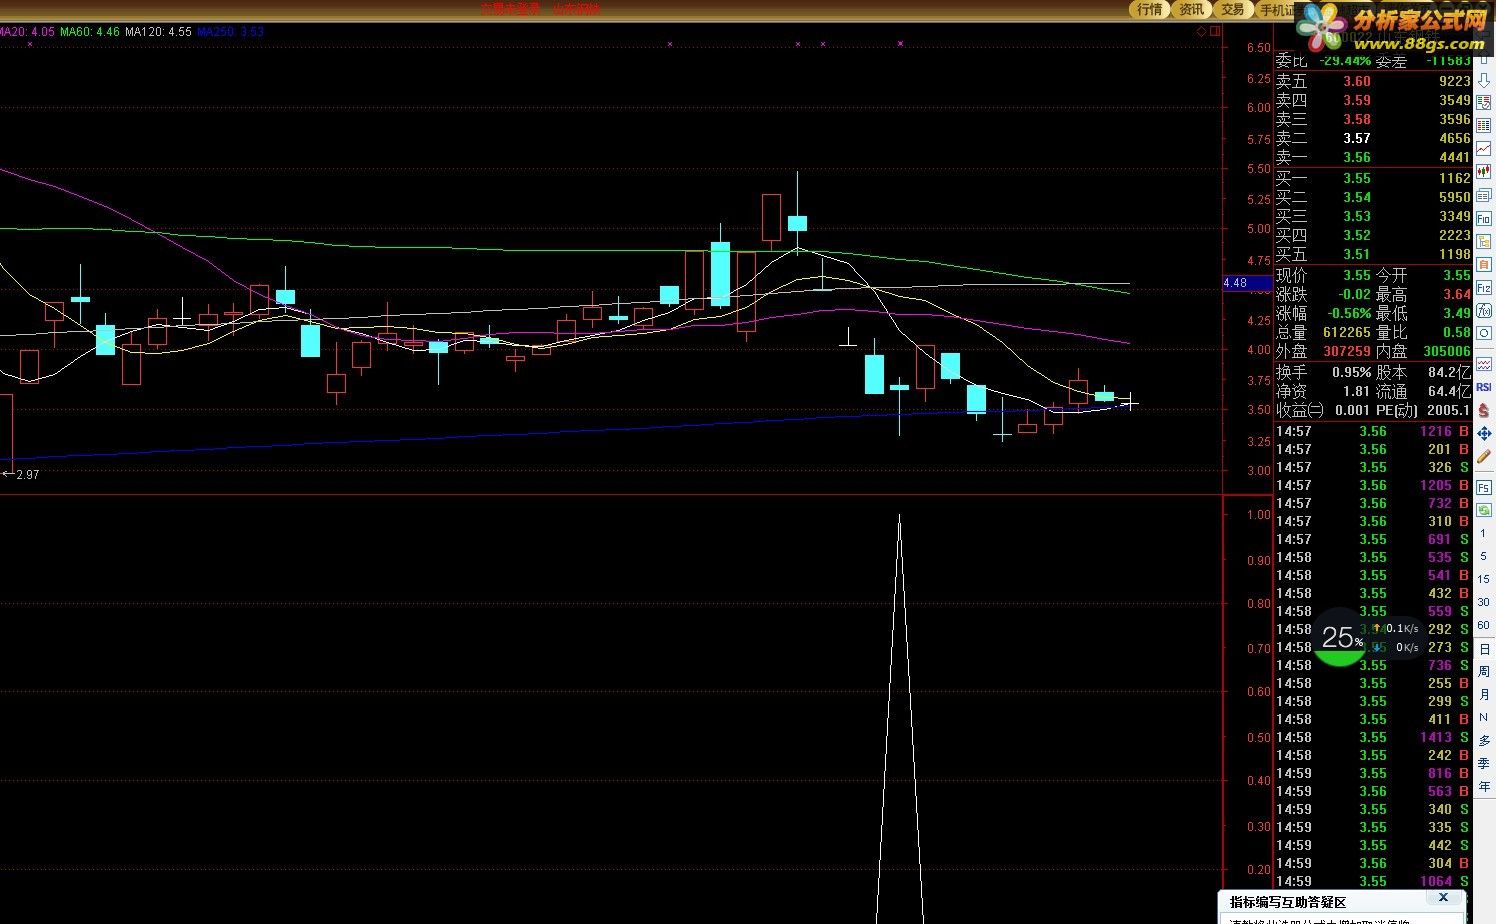Click the F10 company info icon
1496x924 pixels.
click(x=1484, y=217)
